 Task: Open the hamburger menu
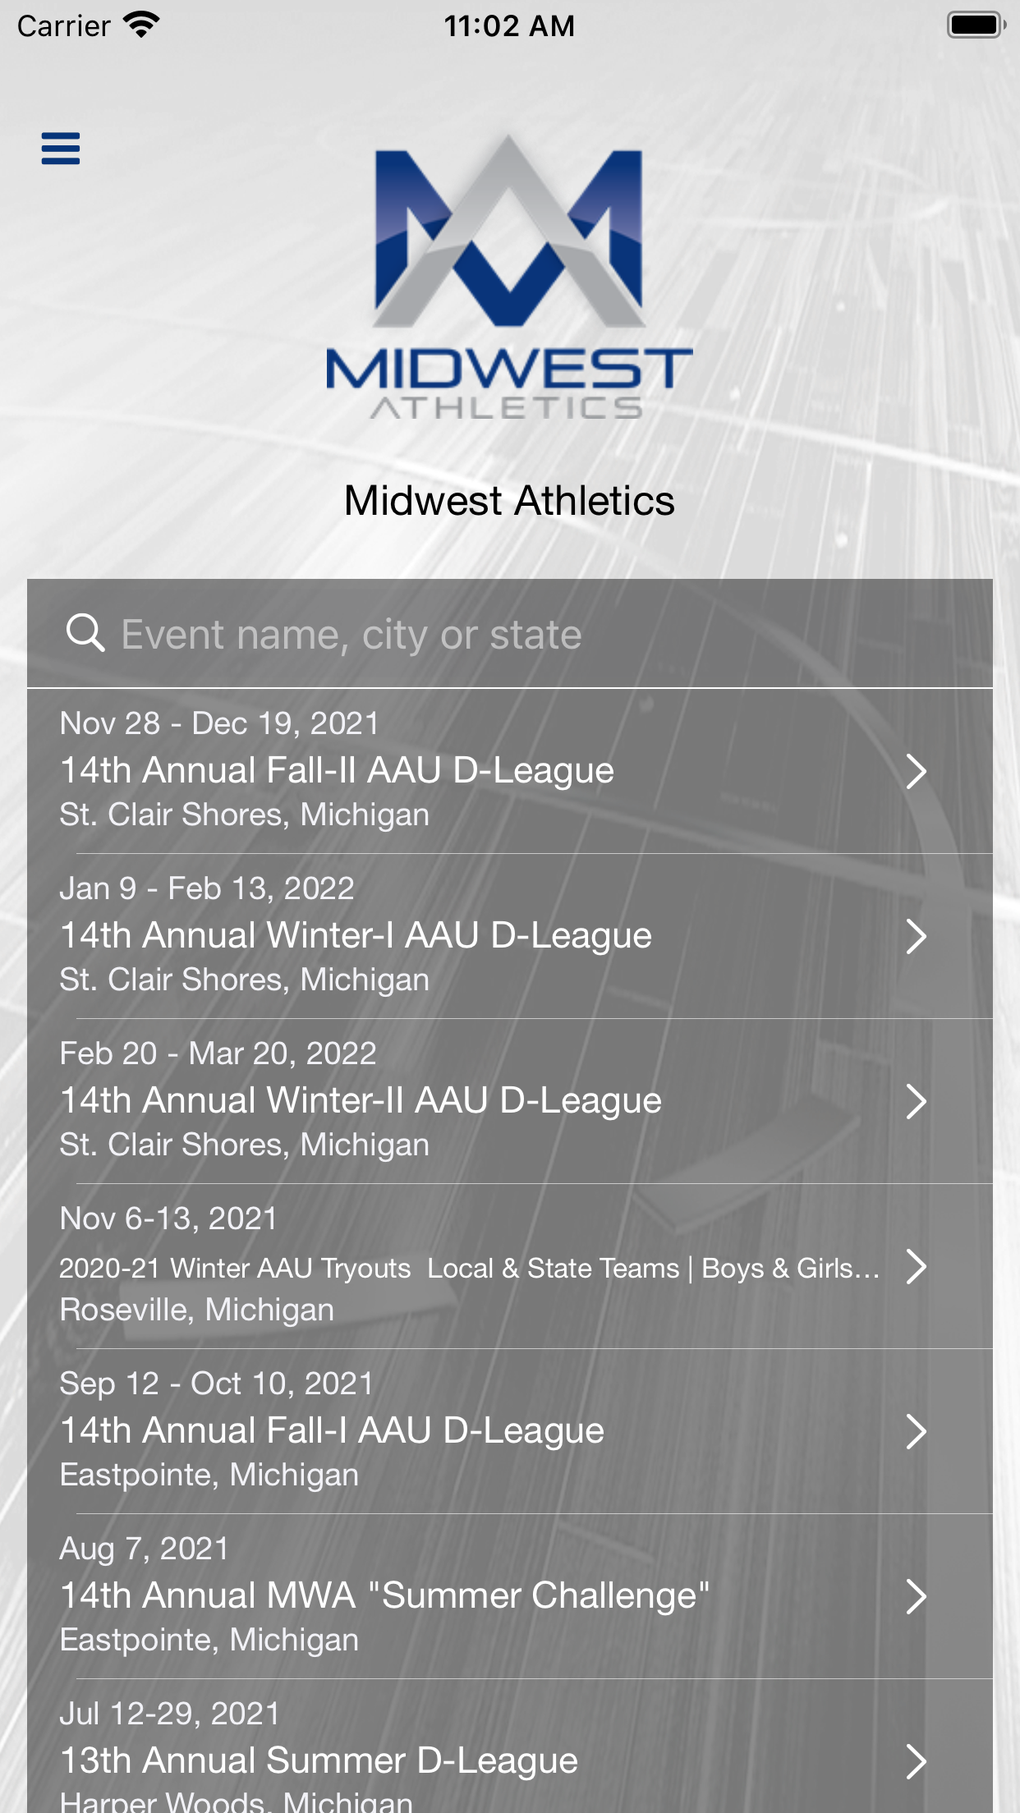(x=60, y=148)
